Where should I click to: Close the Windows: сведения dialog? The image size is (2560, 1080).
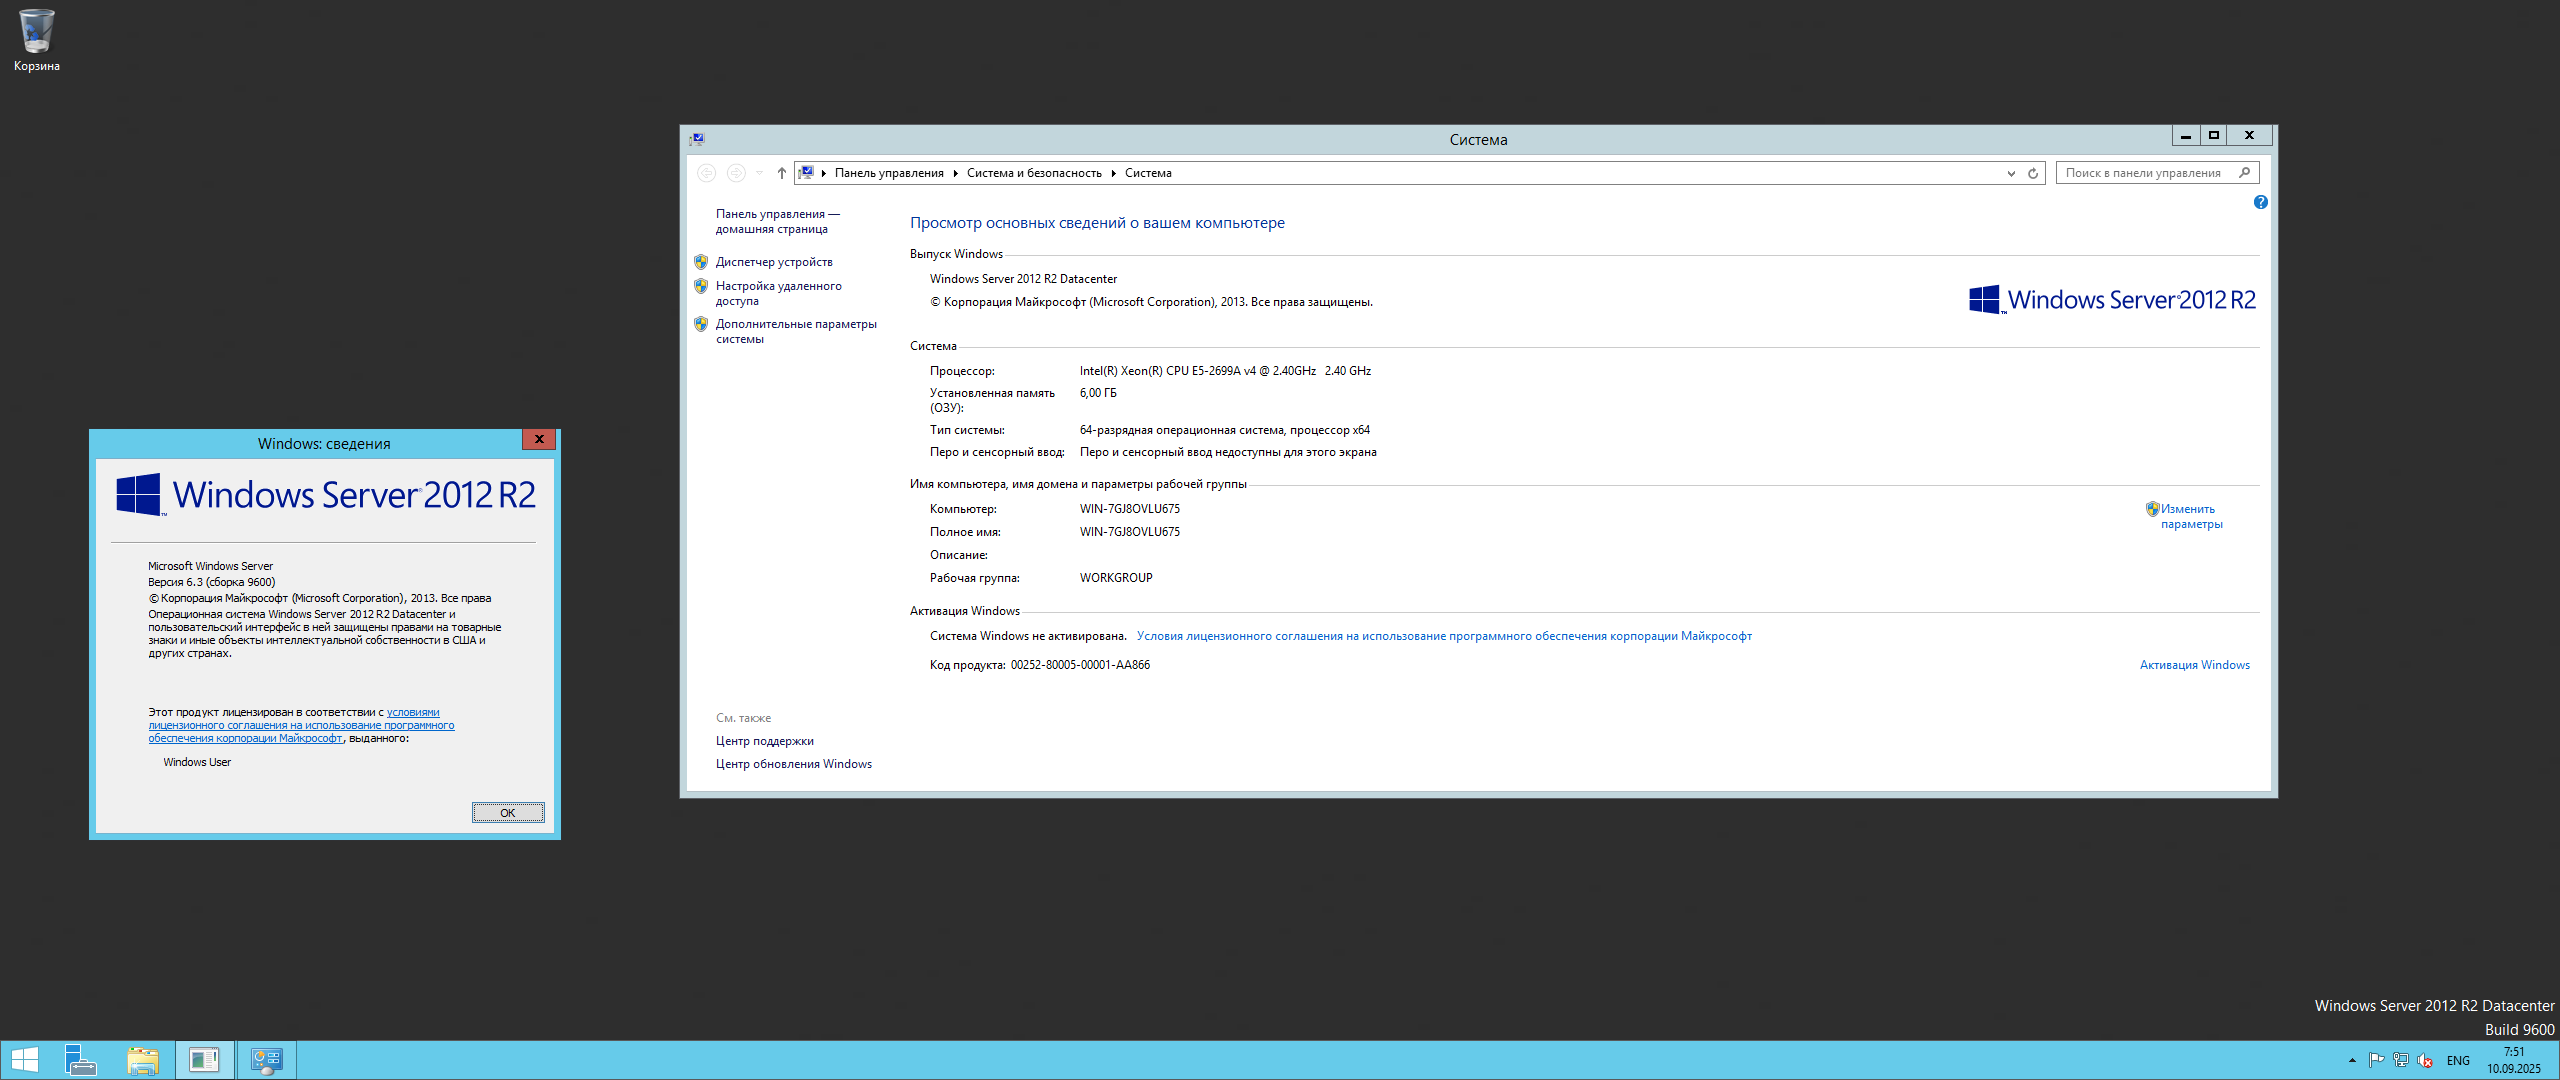pos(539,439)
